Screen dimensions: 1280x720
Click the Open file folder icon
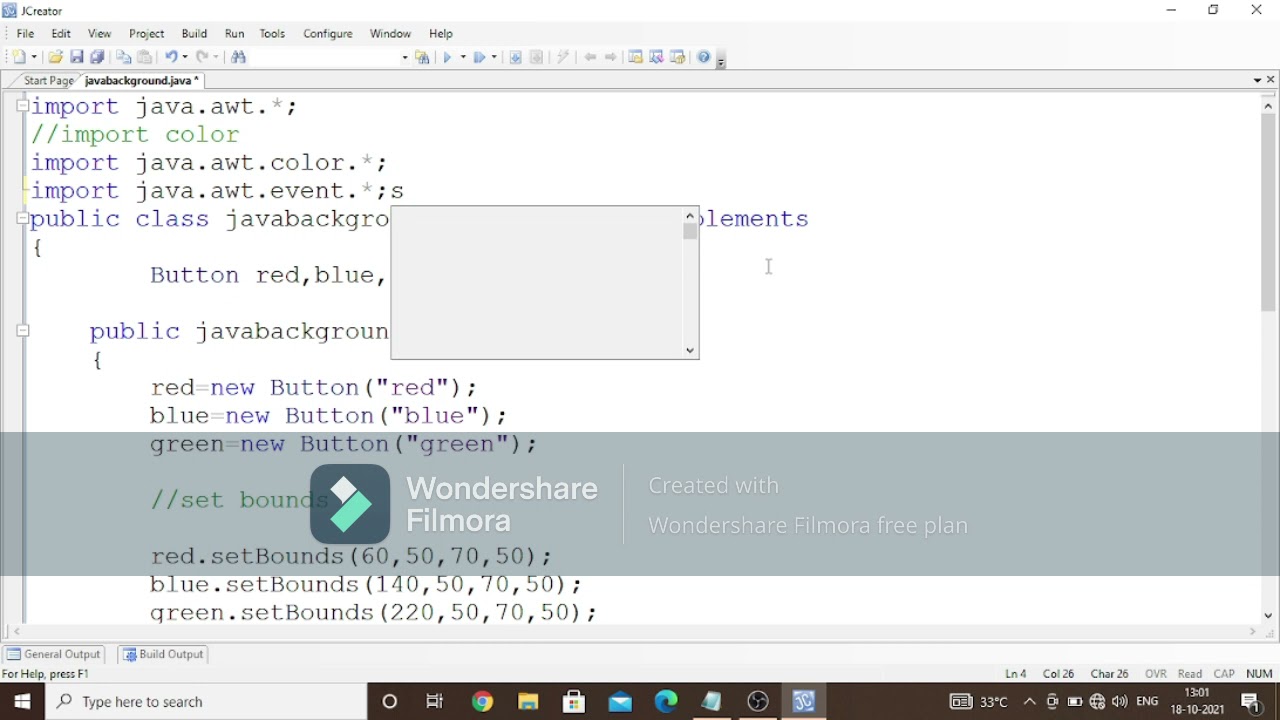coord(56,57)
